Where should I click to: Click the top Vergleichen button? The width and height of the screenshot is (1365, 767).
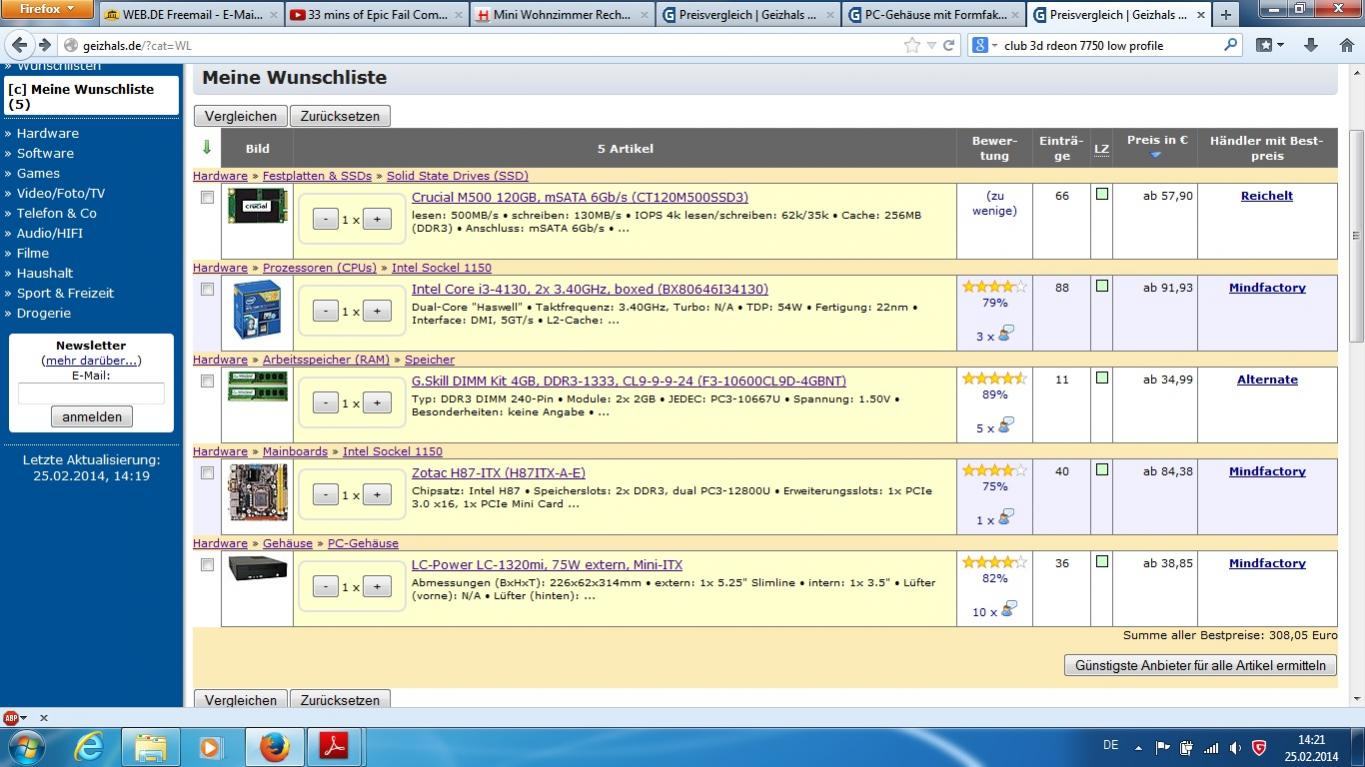click(x=240, y=116)
